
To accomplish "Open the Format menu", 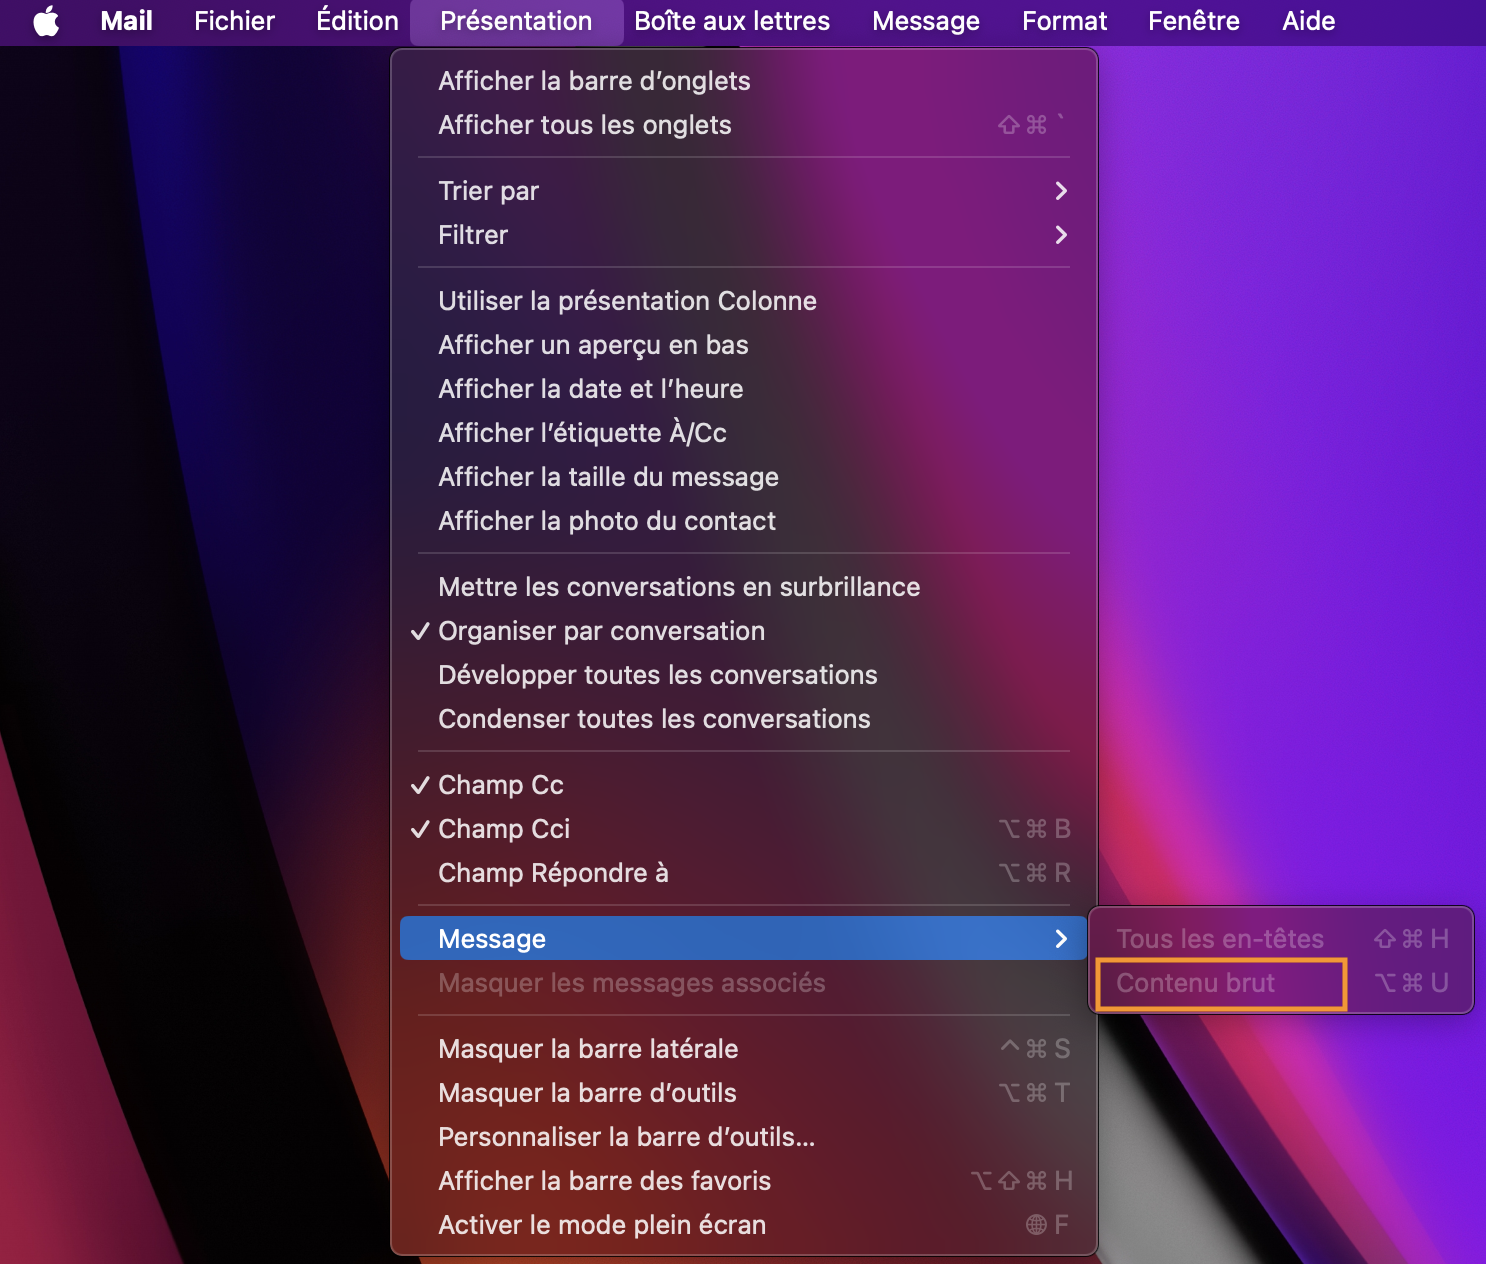I will 1064,21.
